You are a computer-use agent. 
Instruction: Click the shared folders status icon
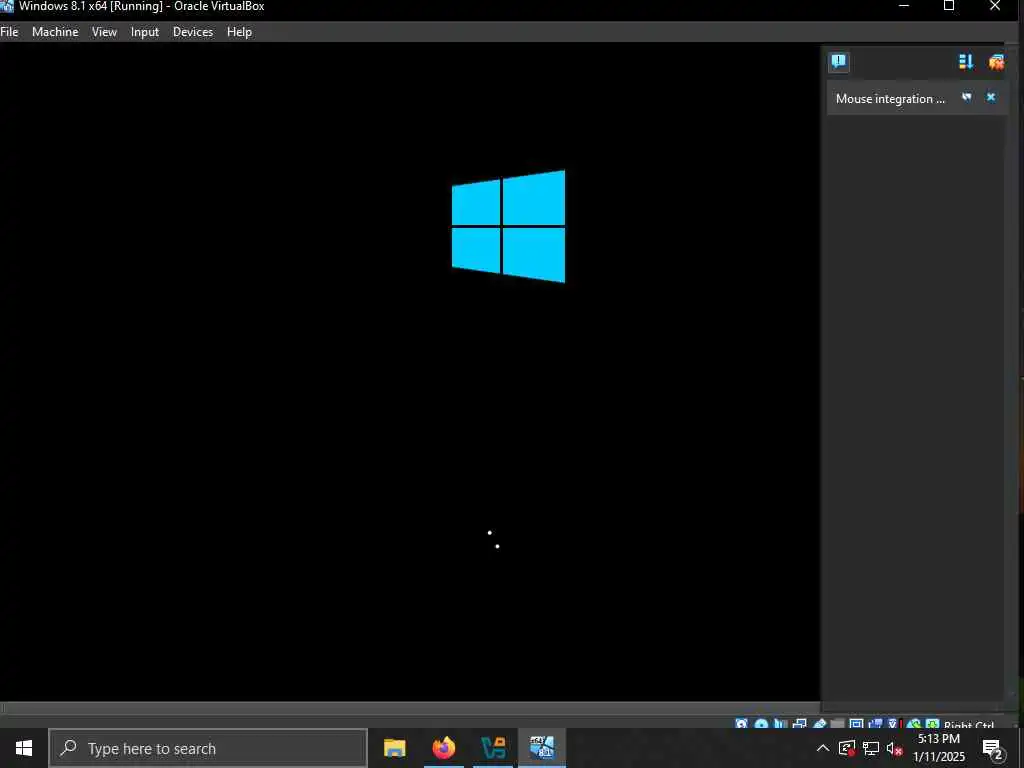(837, 724)
